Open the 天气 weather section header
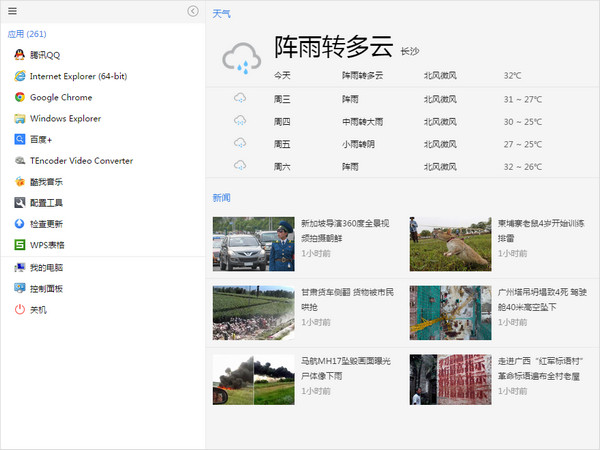This screenshot has width=600, height=450. (221, 14)
